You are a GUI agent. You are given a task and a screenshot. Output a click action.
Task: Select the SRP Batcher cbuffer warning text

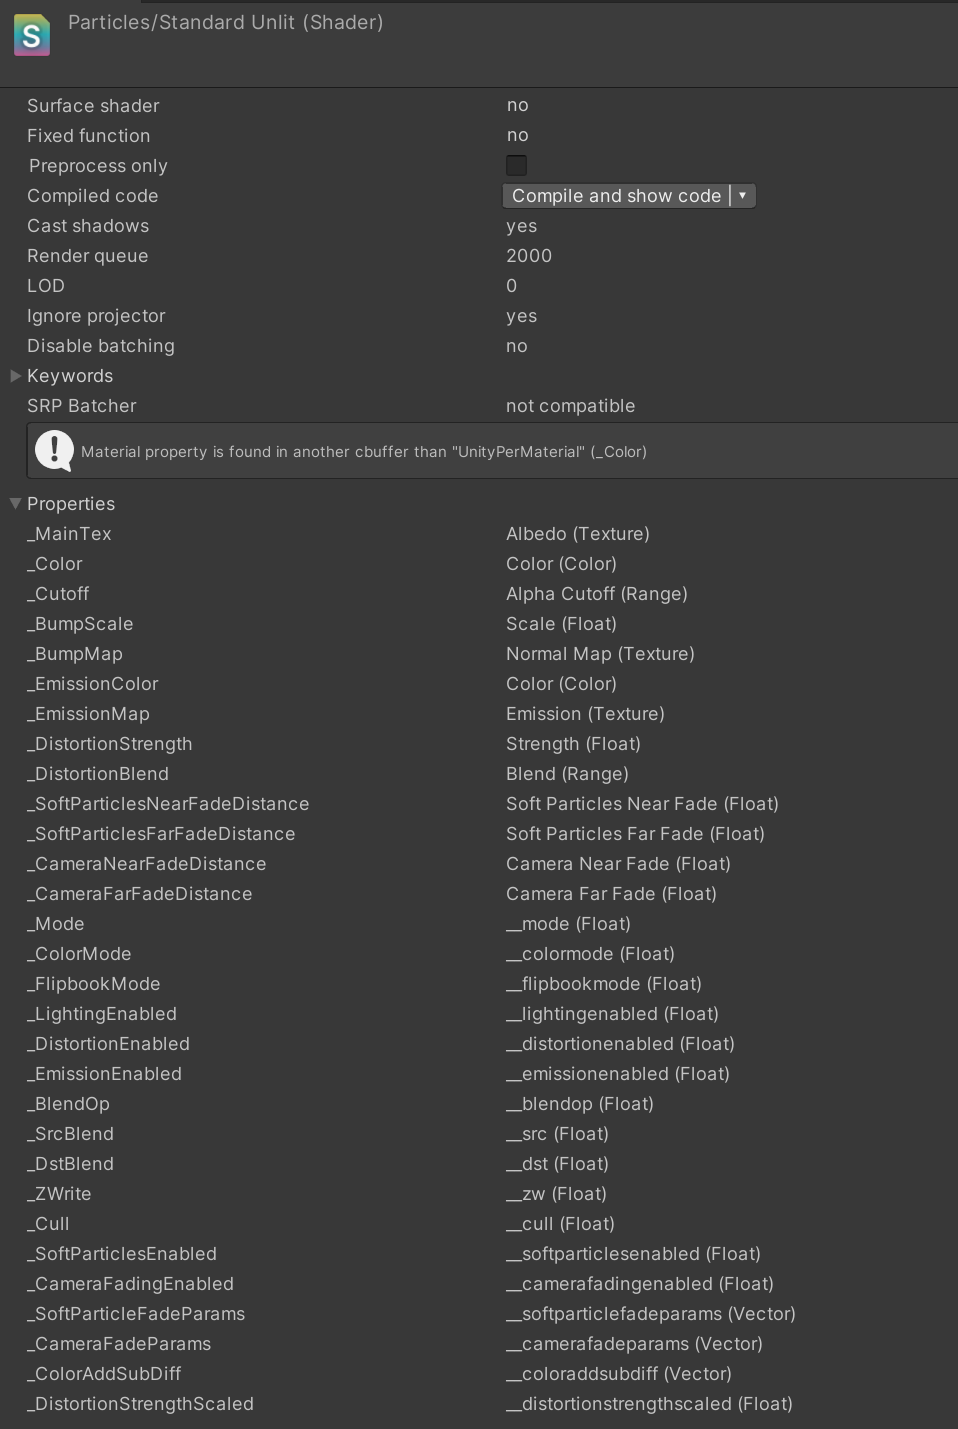364,452
